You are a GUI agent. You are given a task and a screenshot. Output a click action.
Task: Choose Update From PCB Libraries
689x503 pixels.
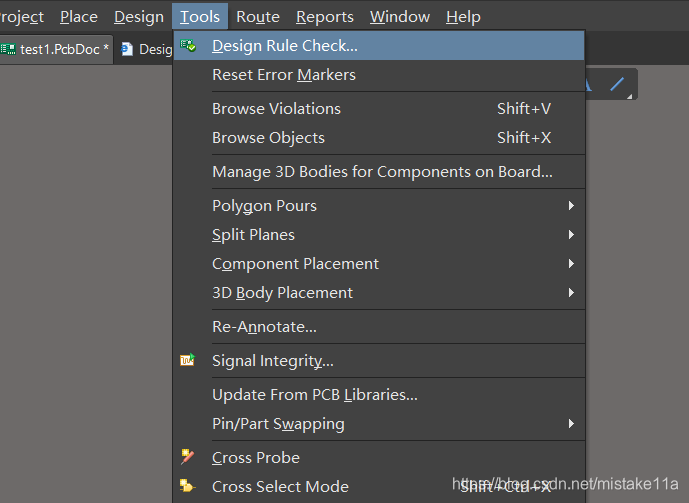tap(315, 395)
